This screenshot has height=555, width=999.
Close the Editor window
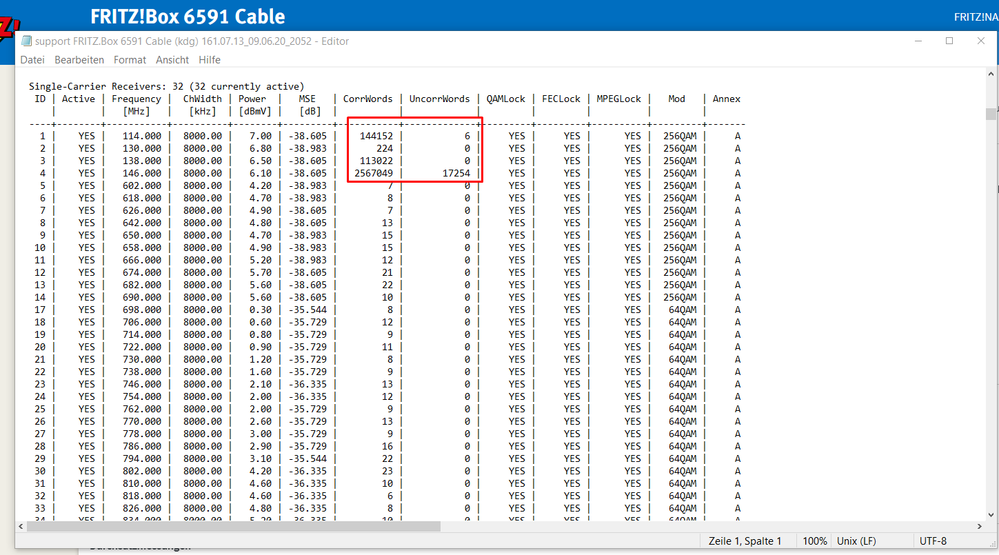(981, 41)
